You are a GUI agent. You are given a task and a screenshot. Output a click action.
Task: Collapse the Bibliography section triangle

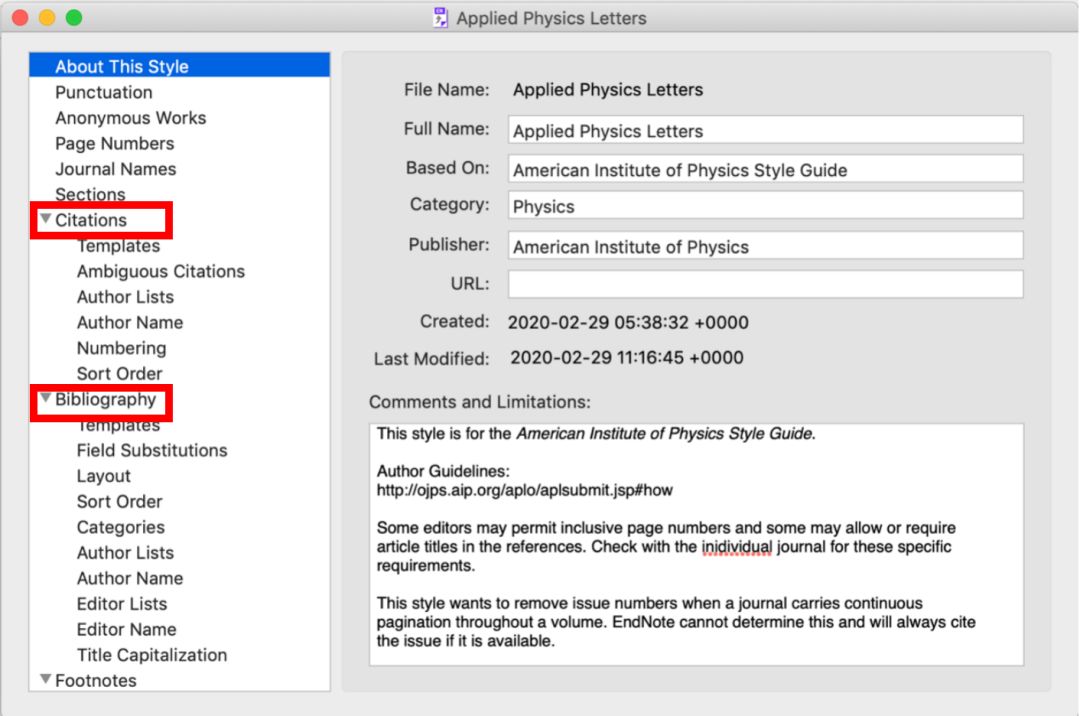pos(45,399)
